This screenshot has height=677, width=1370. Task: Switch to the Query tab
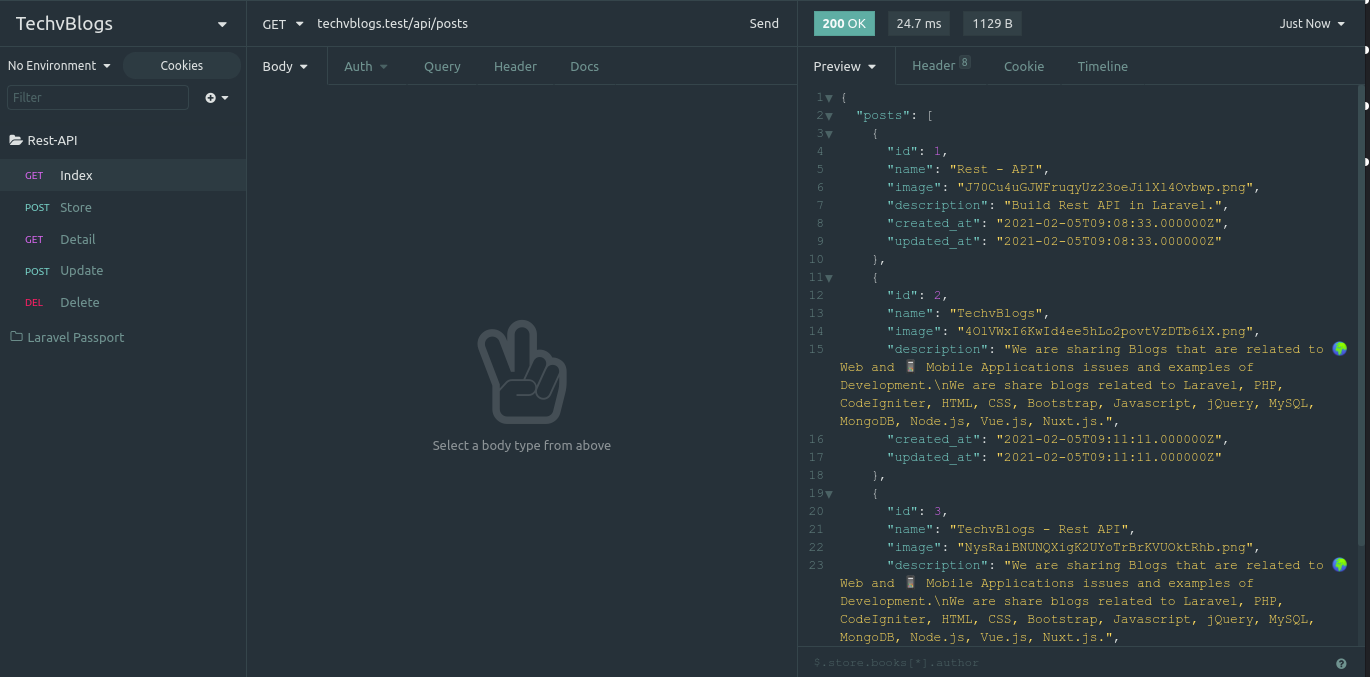(442, 66)
